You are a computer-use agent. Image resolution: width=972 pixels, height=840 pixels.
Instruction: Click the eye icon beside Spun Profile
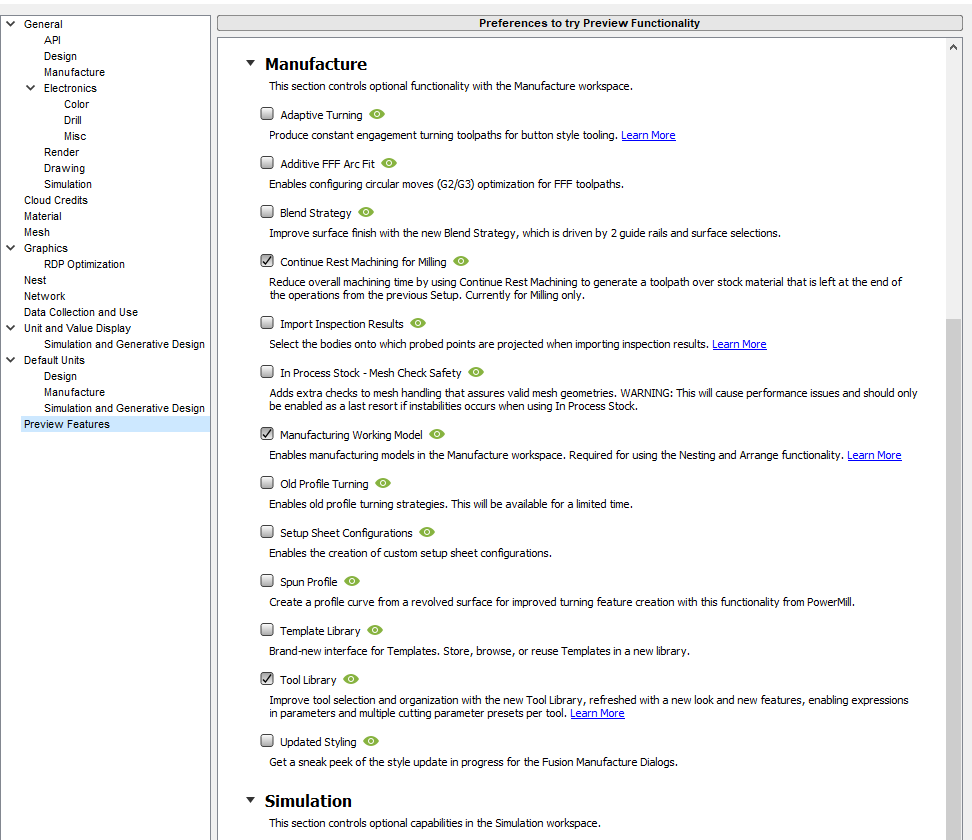pos(352,581)
